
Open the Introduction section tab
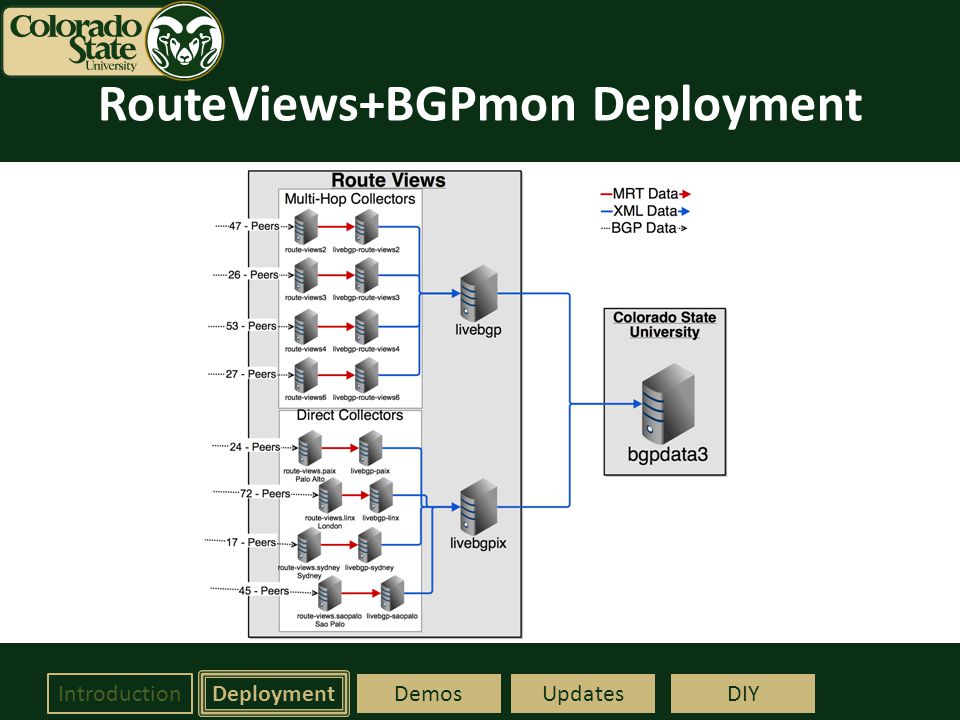coord(119,694)
